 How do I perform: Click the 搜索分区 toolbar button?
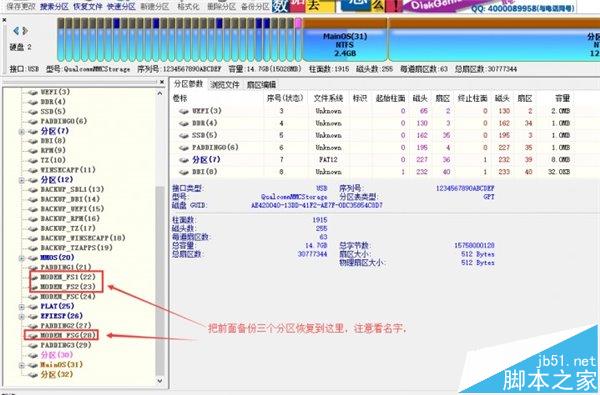point(54,6)
